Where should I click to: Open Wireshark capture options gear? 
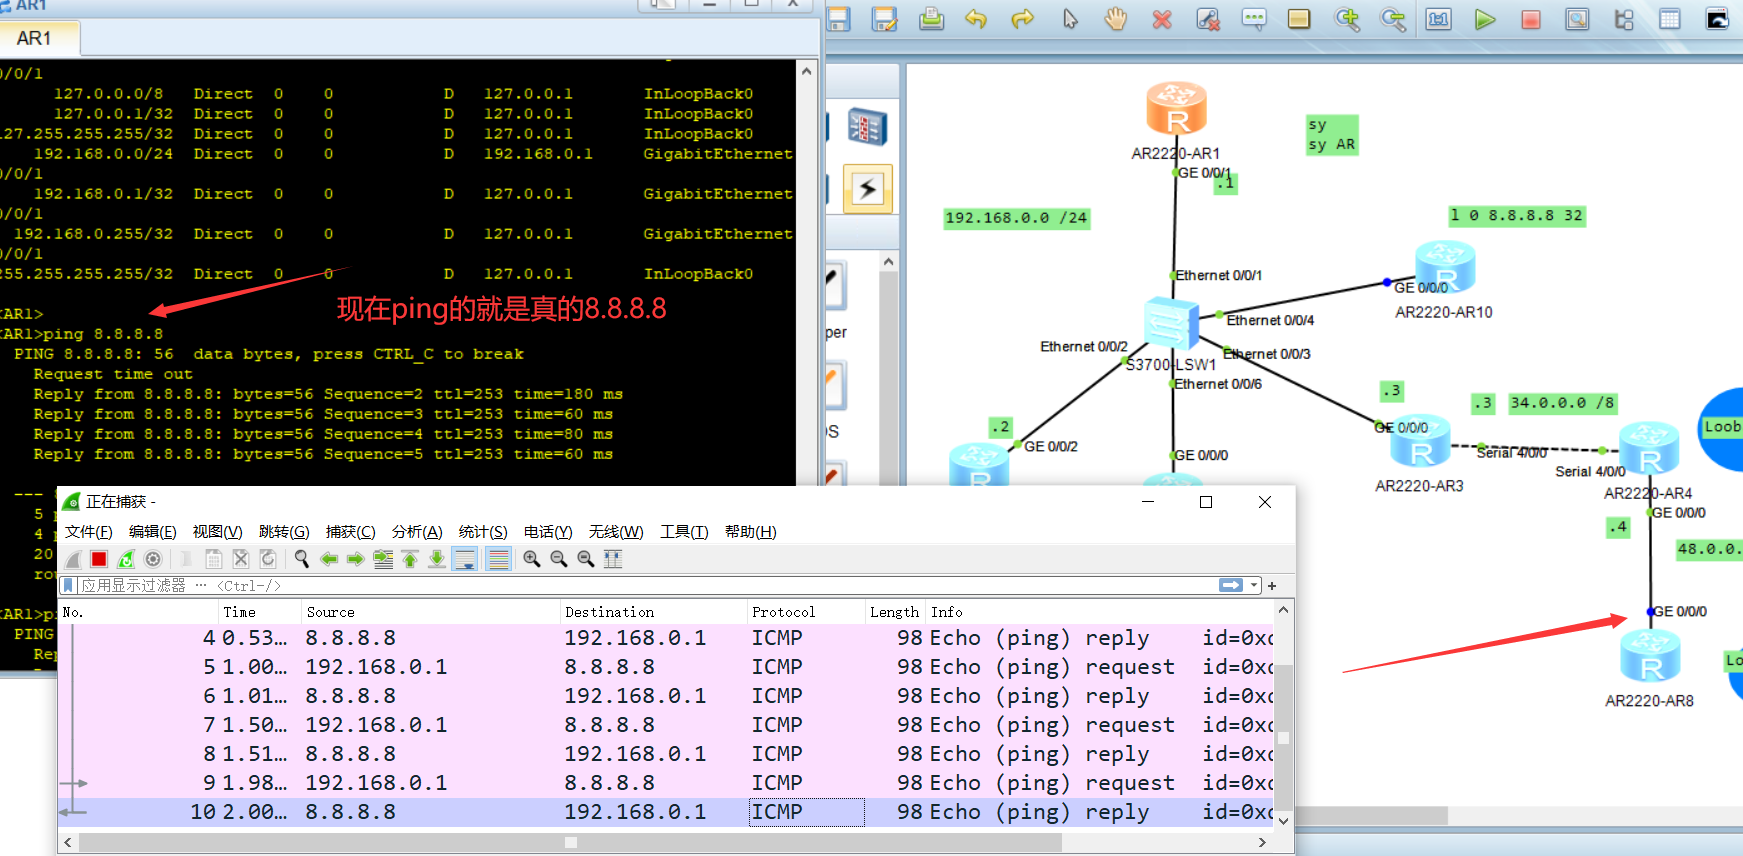point(153,559)
